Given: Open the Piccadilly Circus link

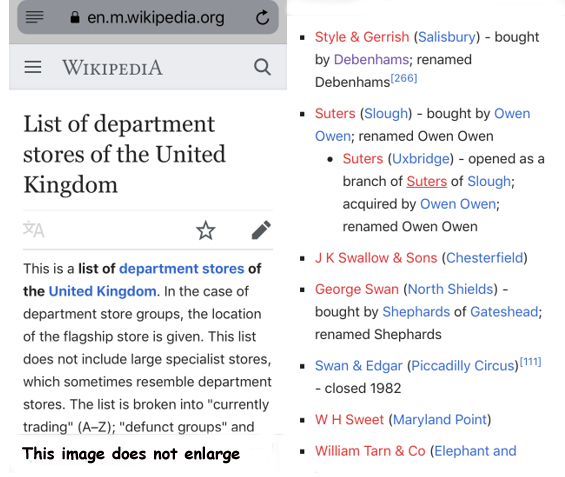Looking at the screenshot, I should point(463,366).
